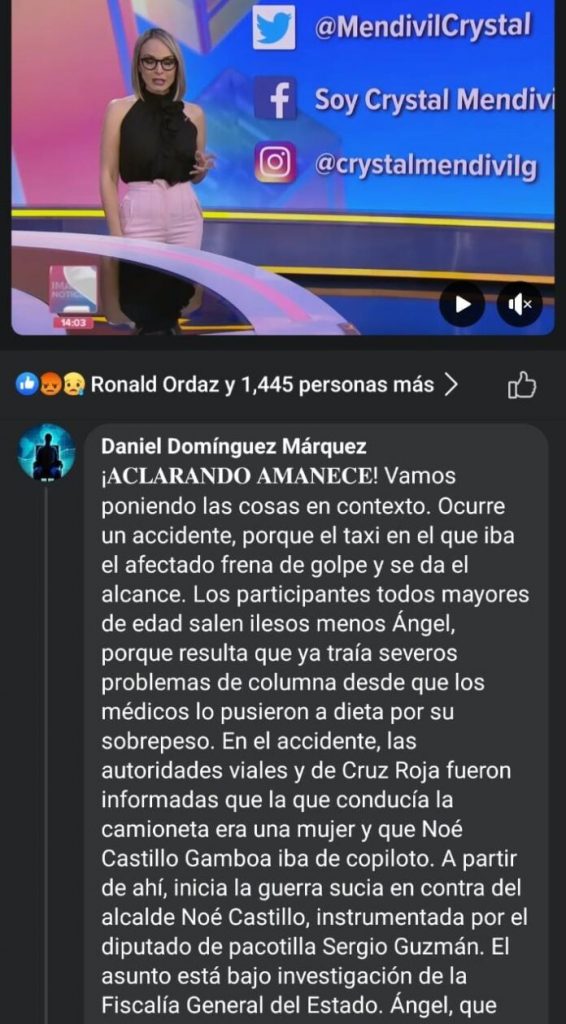Play the news video

pos(462,304)
